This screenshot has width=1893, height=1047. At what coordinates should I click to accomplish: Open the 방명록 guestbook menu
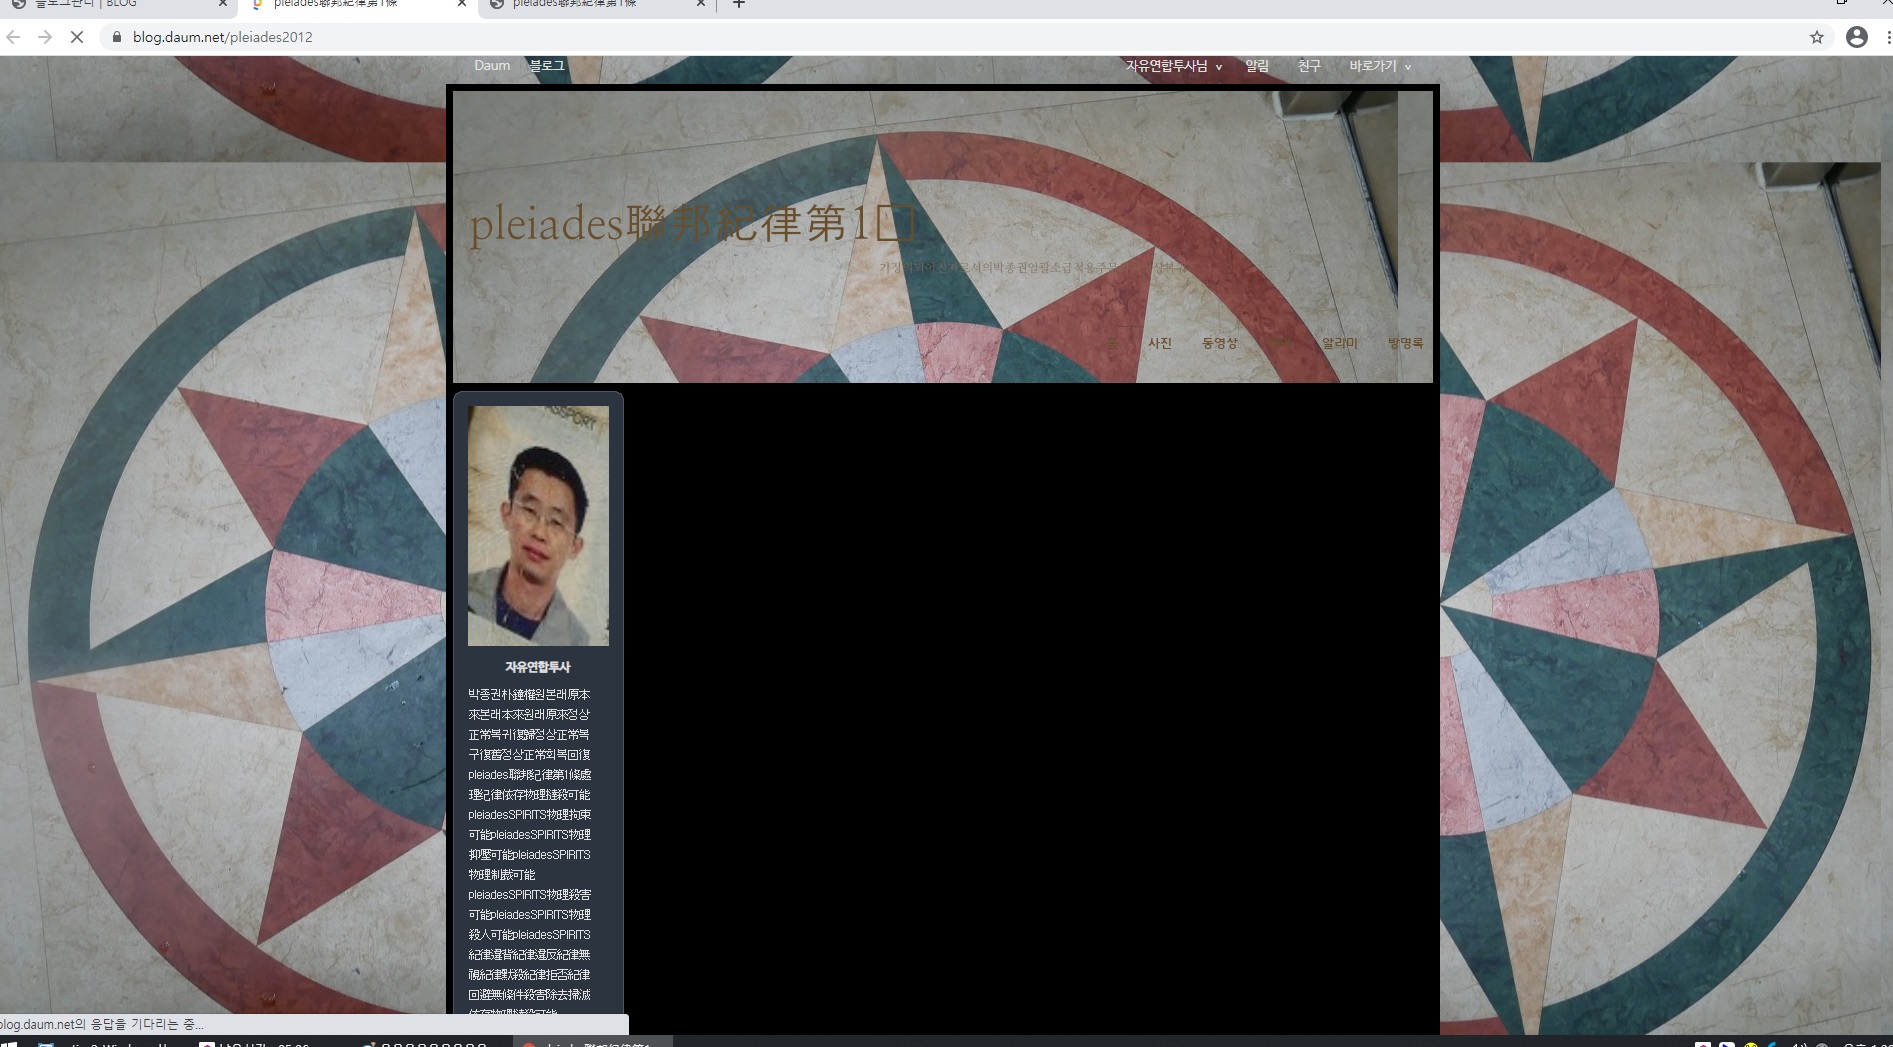click(x=1405, y=343)
